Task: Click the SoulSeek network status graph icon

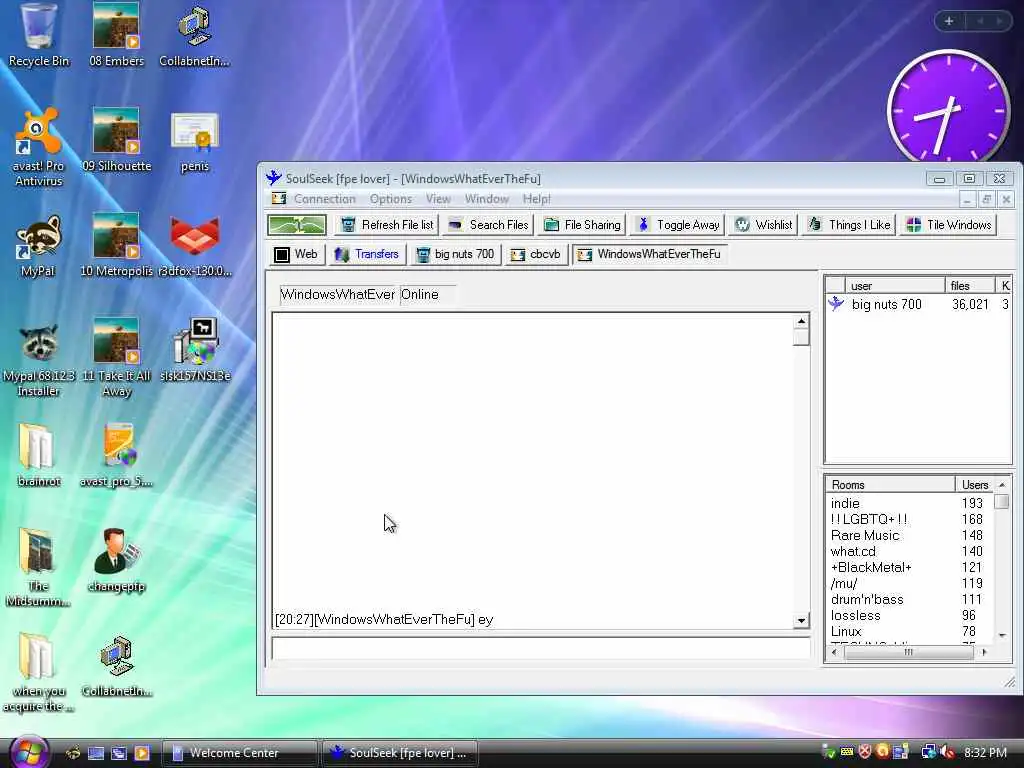Action: point(296,225)
